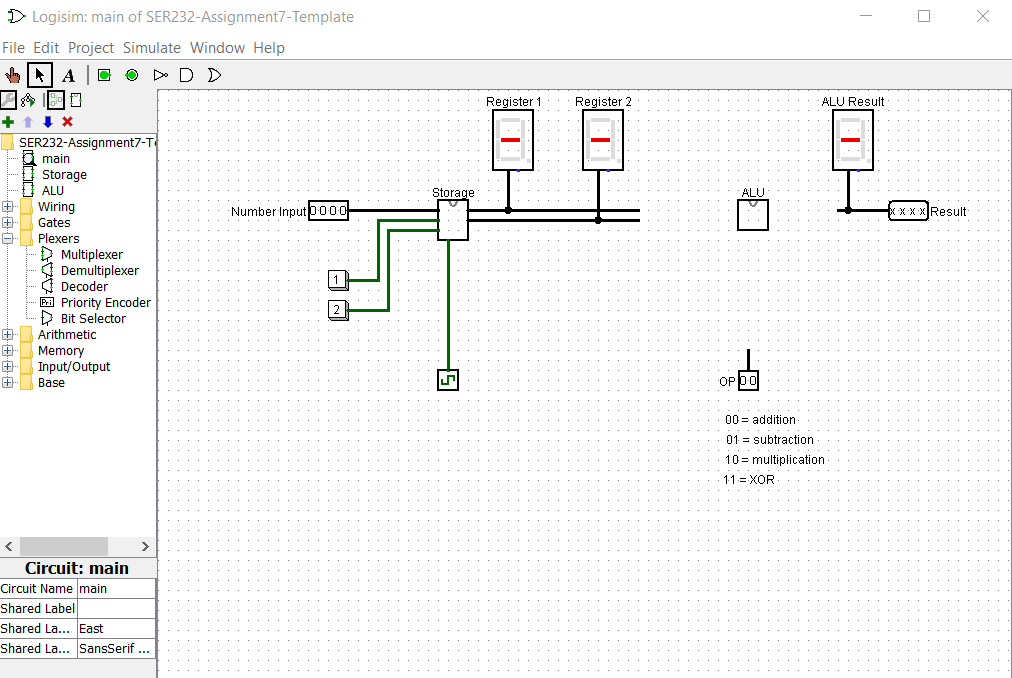The image size is (1012, 678).
Task: Remove circuit using the red X button
Action: point(67,121)
